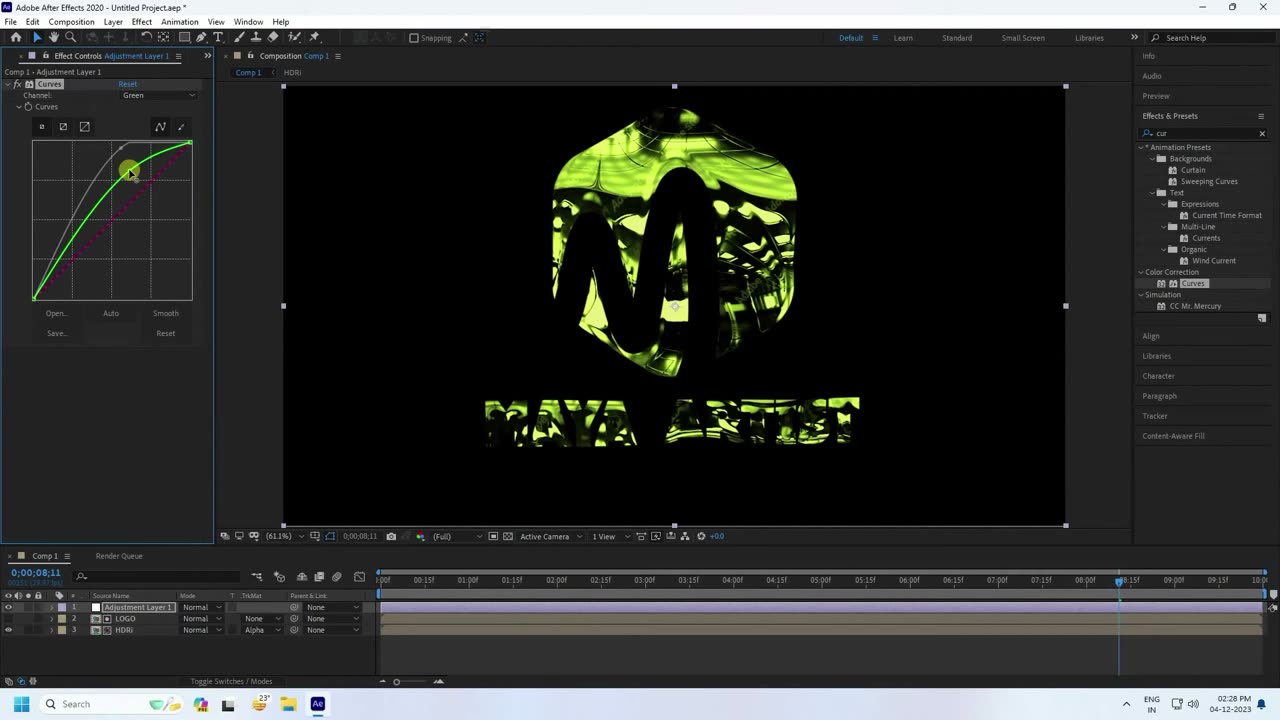Open the Active Camera view dropdown
1280x720 pixels.
[550, 537]
